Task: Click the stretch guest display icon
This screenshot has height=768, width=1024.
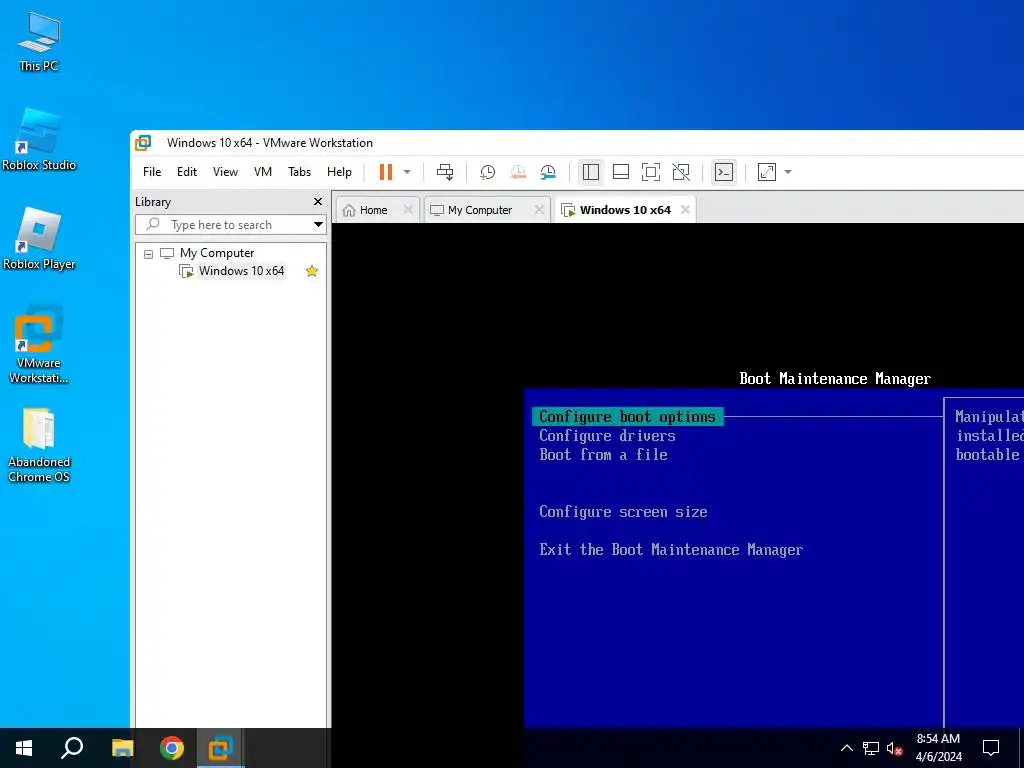Action: click(x=767, y=172)
